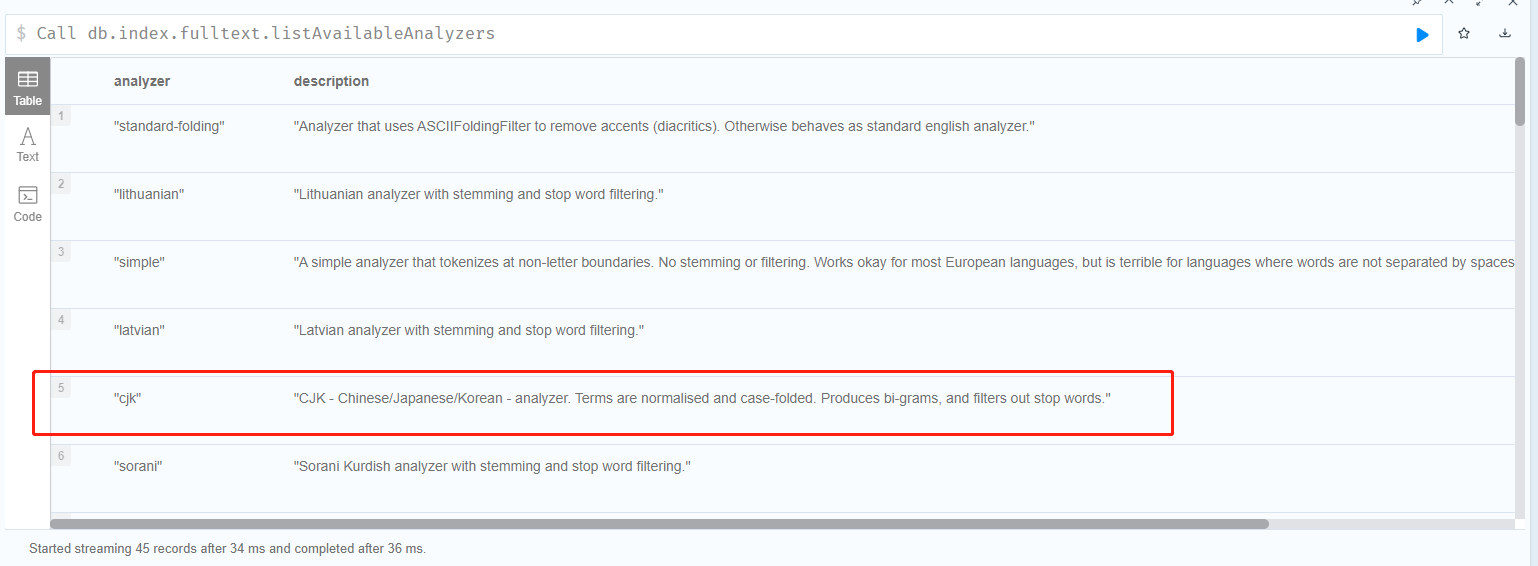Image resolution: width=1538 pixels, height=566 pixels.
Task: Click the horizontal scrollbar under the table
Action: pos(660,523)
